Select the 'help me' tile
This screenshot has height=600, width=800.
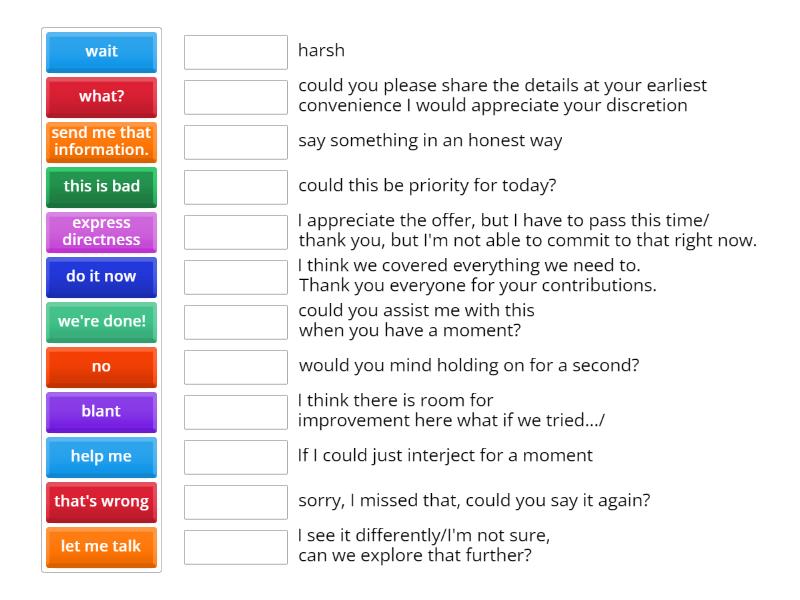100,457
